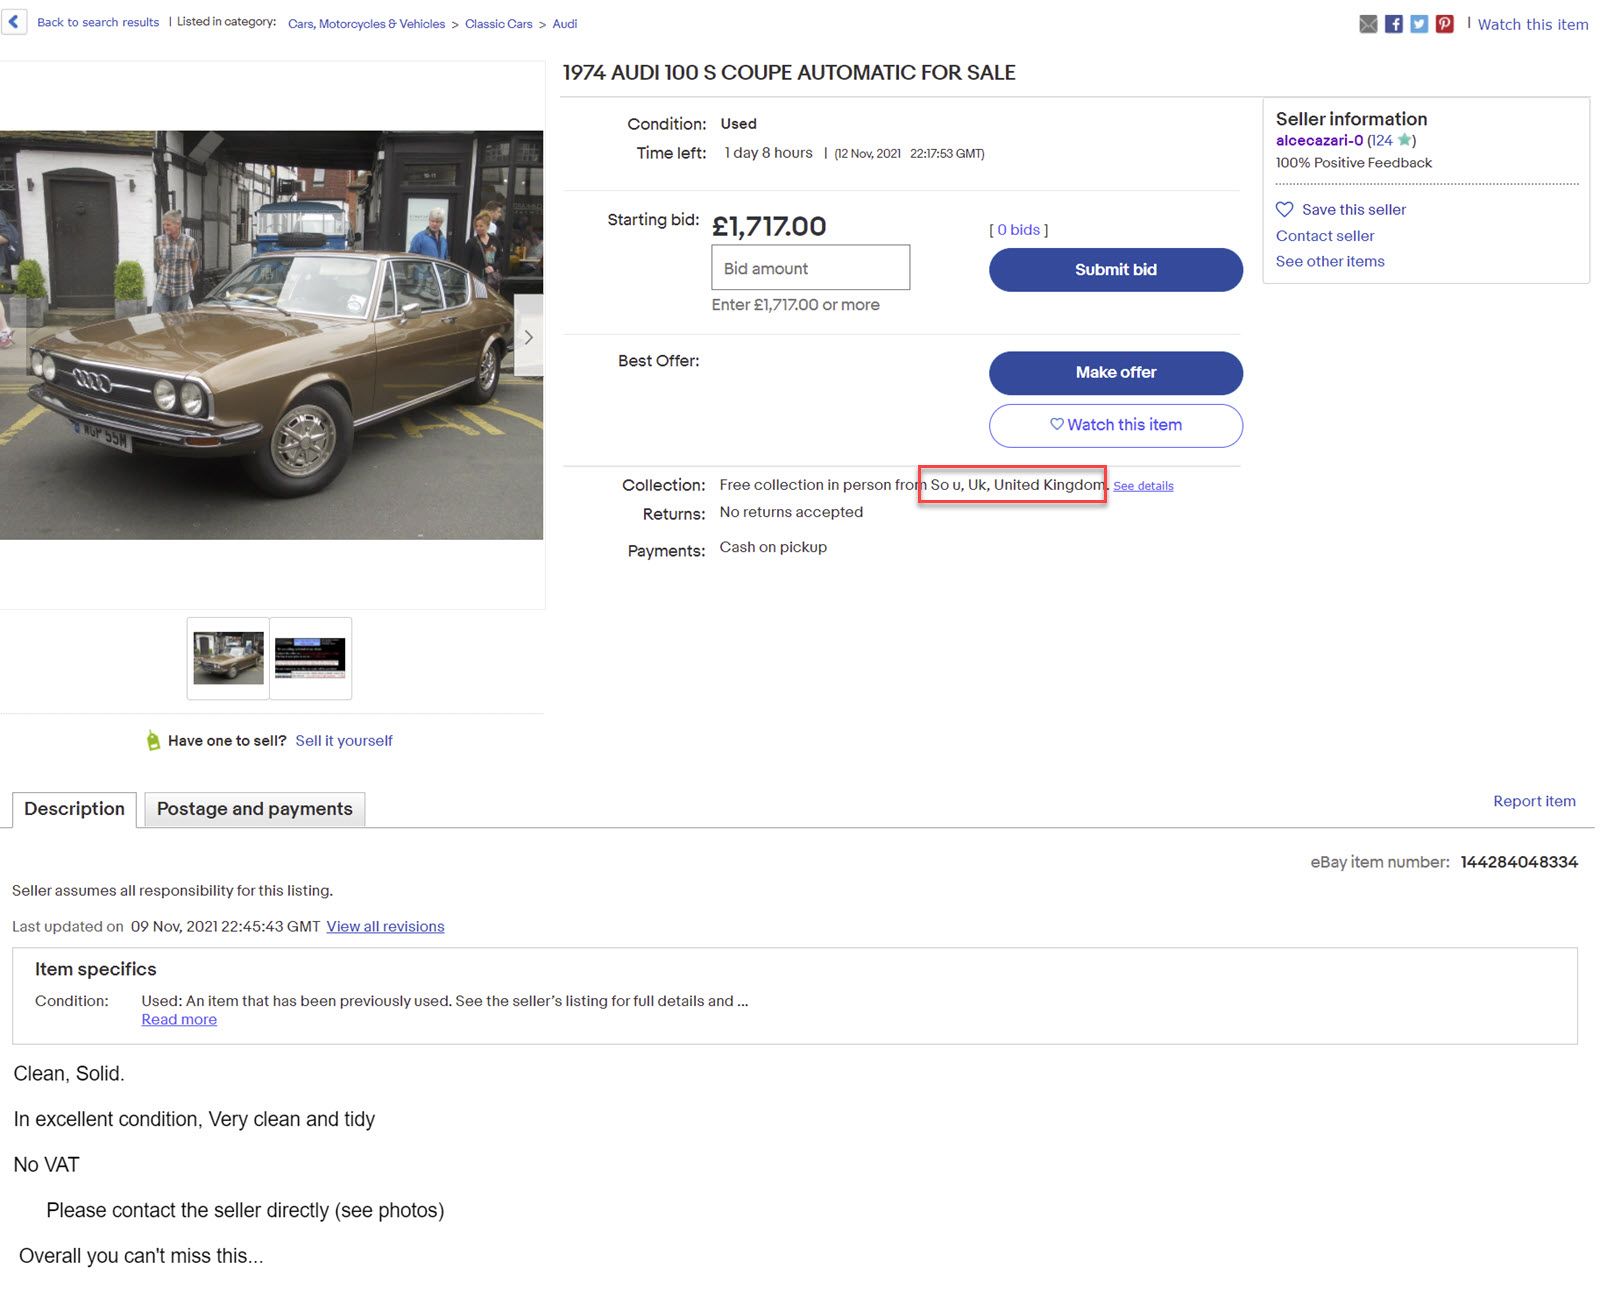Select the second thumbnail with text

coord(310,658)
